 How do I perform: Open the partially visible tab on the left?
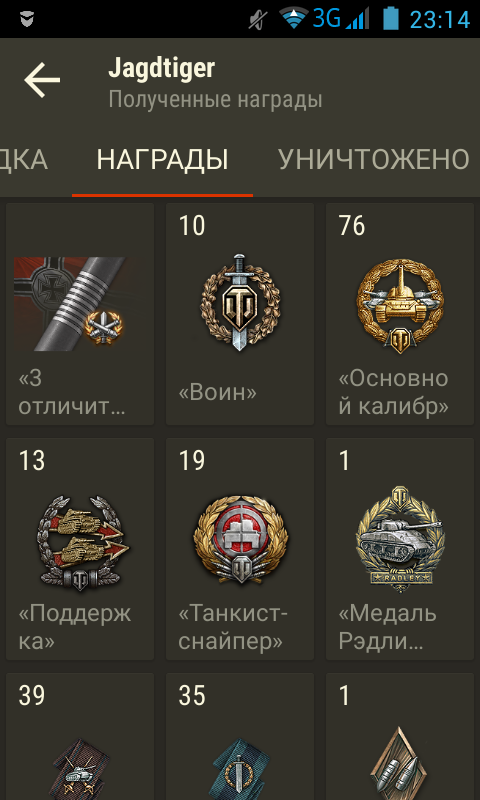point(23,160)
